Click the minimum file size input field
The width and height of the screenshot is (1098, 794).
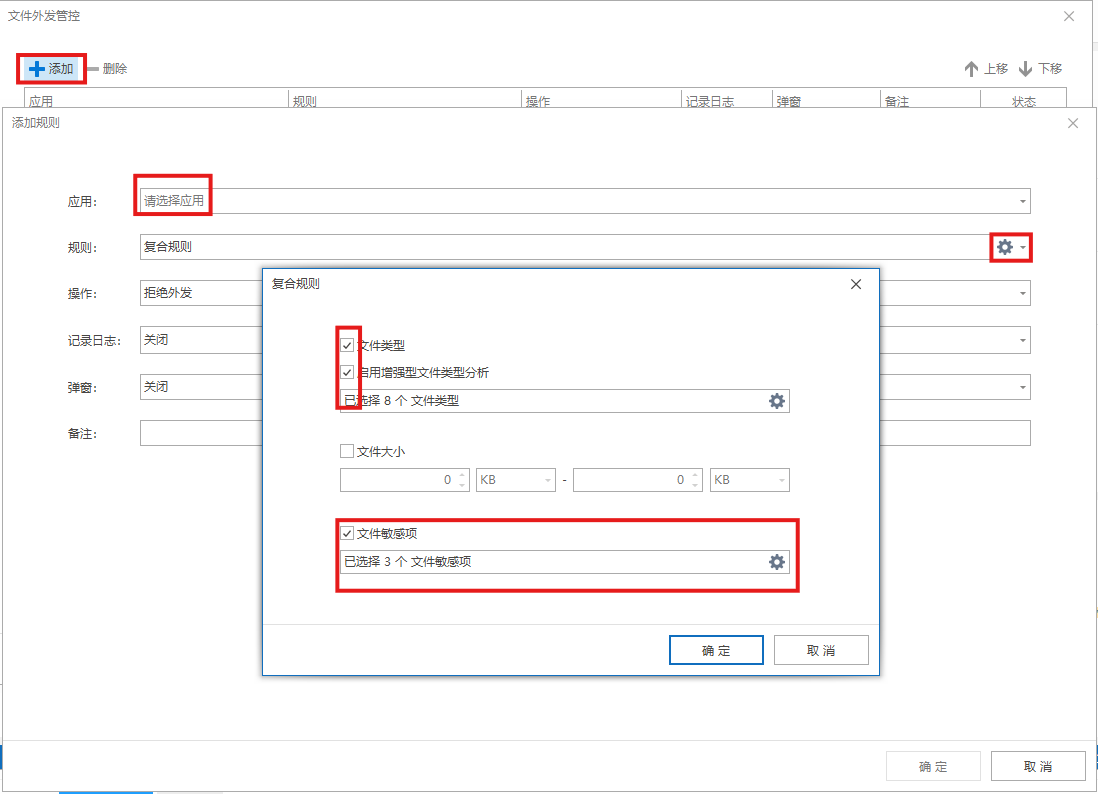pos(398,480)
